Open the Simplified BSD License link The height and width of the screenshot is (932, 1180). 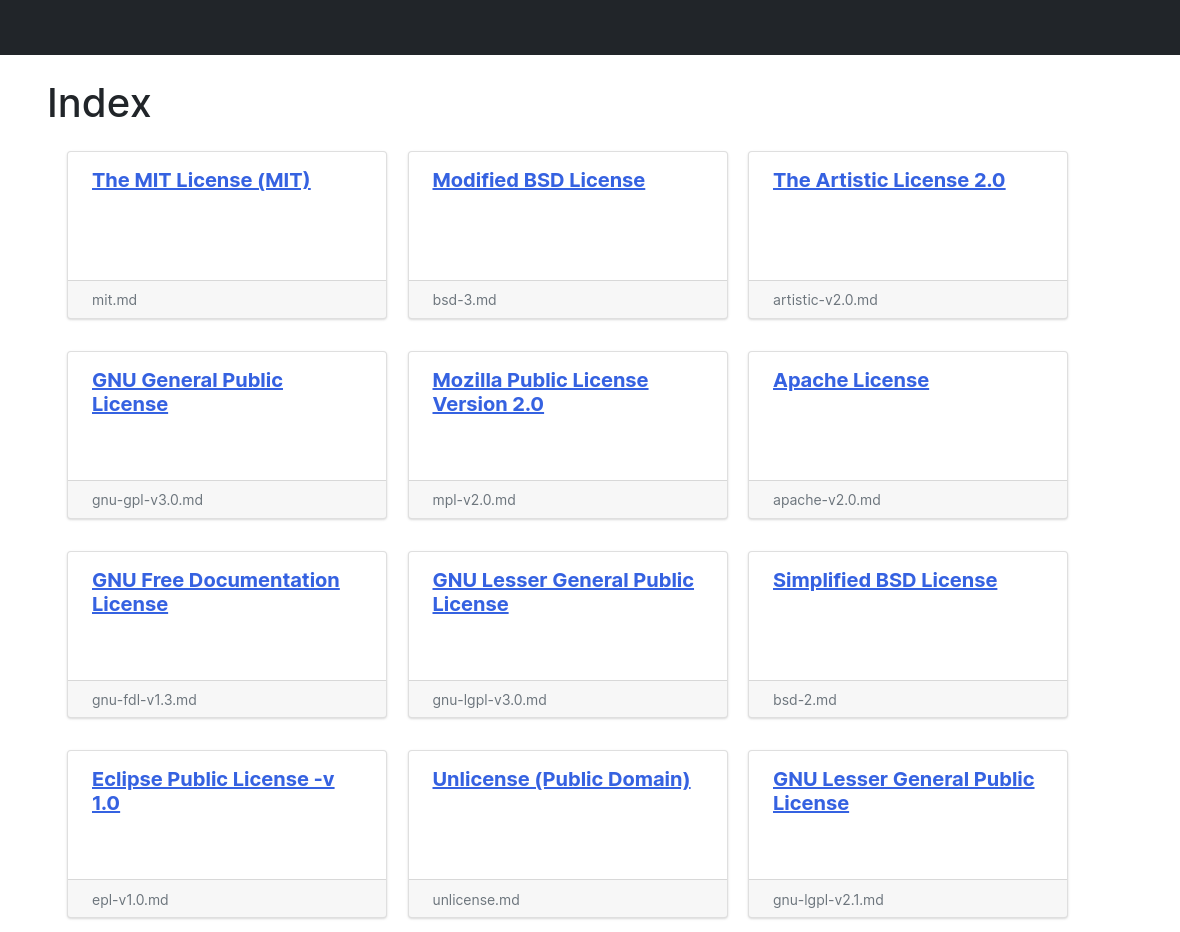885,580
